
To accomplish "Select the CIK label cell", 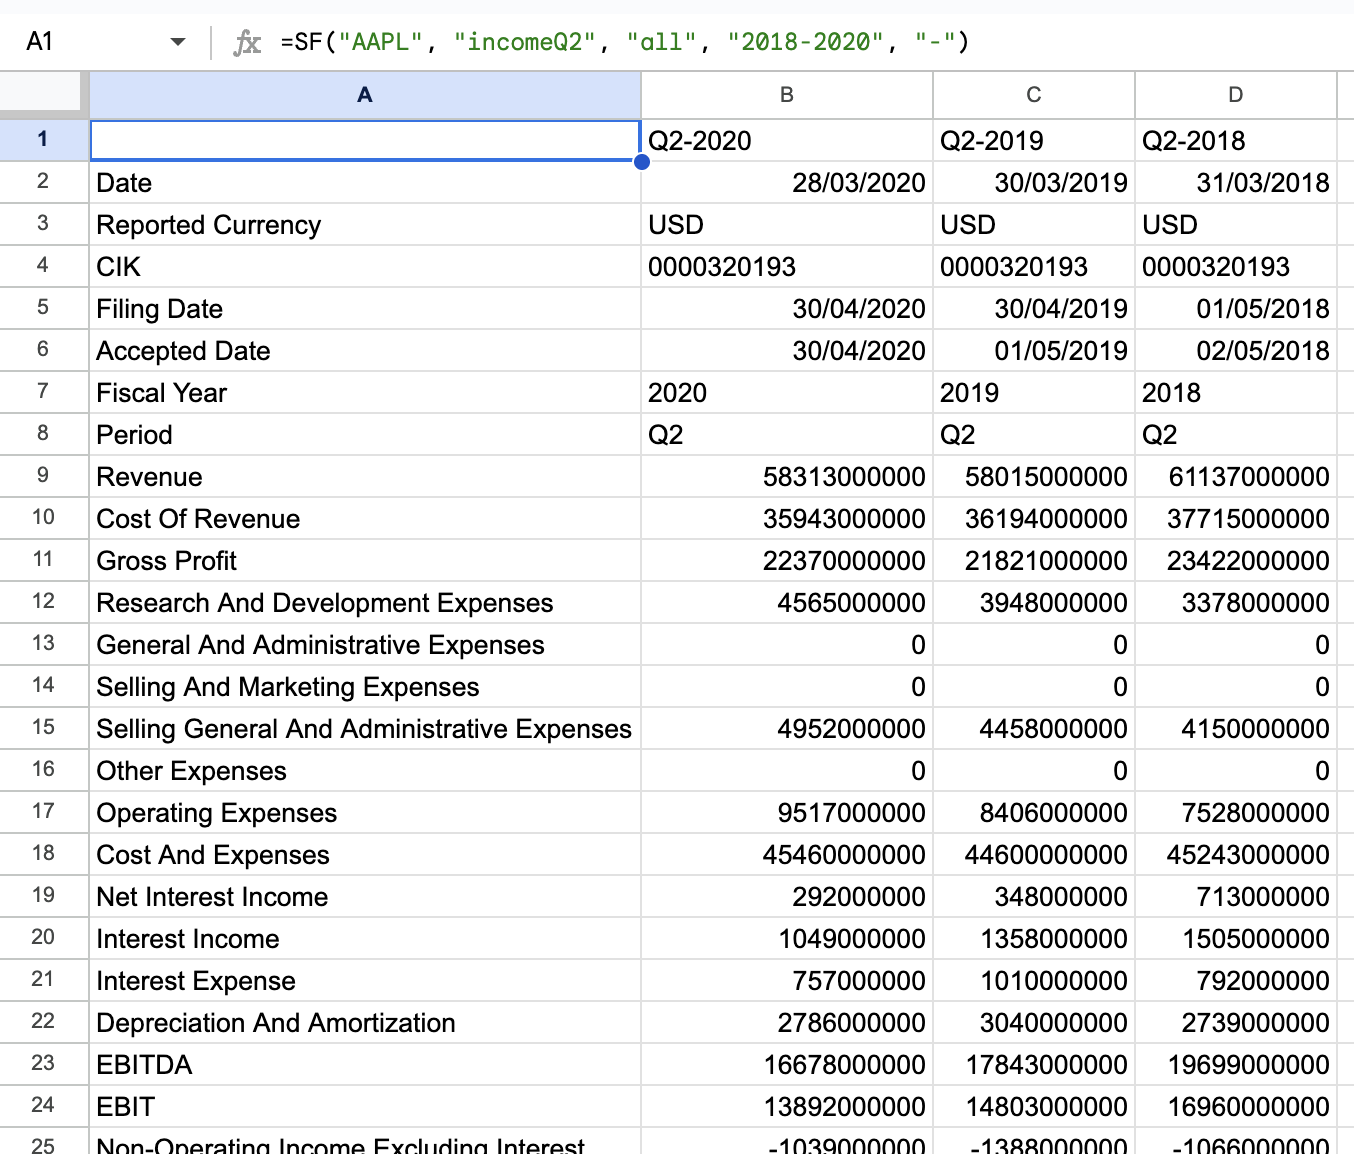I will 365,266.
